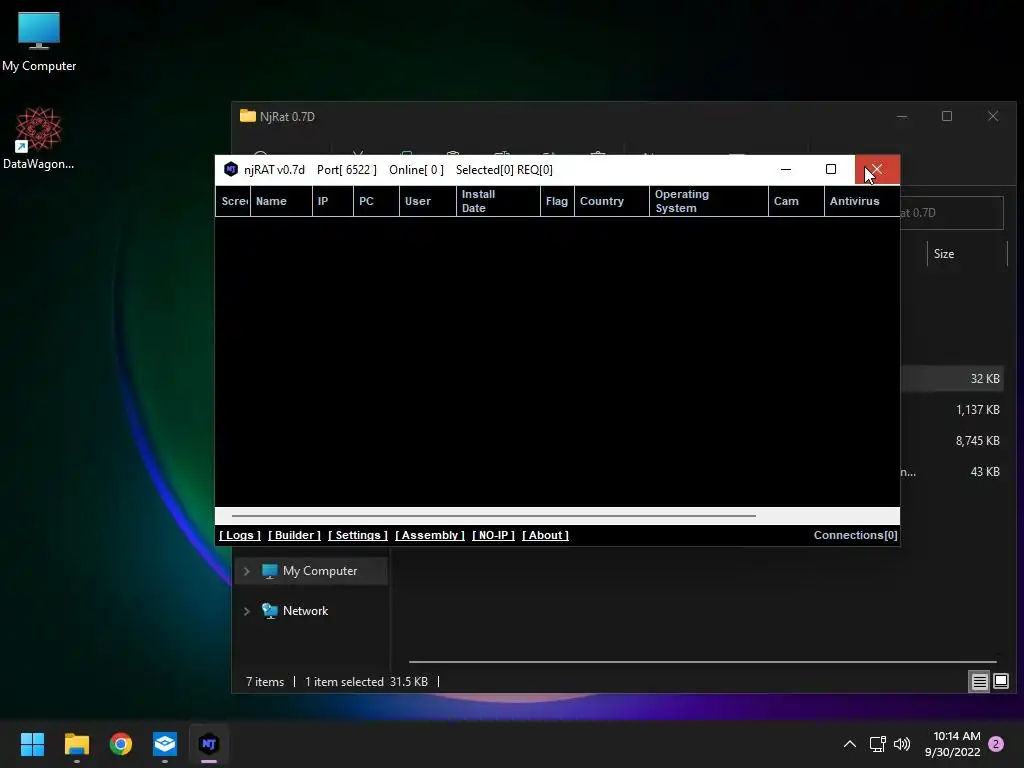Expand Network tree node
Viewport: 1024px width, 768px height.
coord(247,611)
